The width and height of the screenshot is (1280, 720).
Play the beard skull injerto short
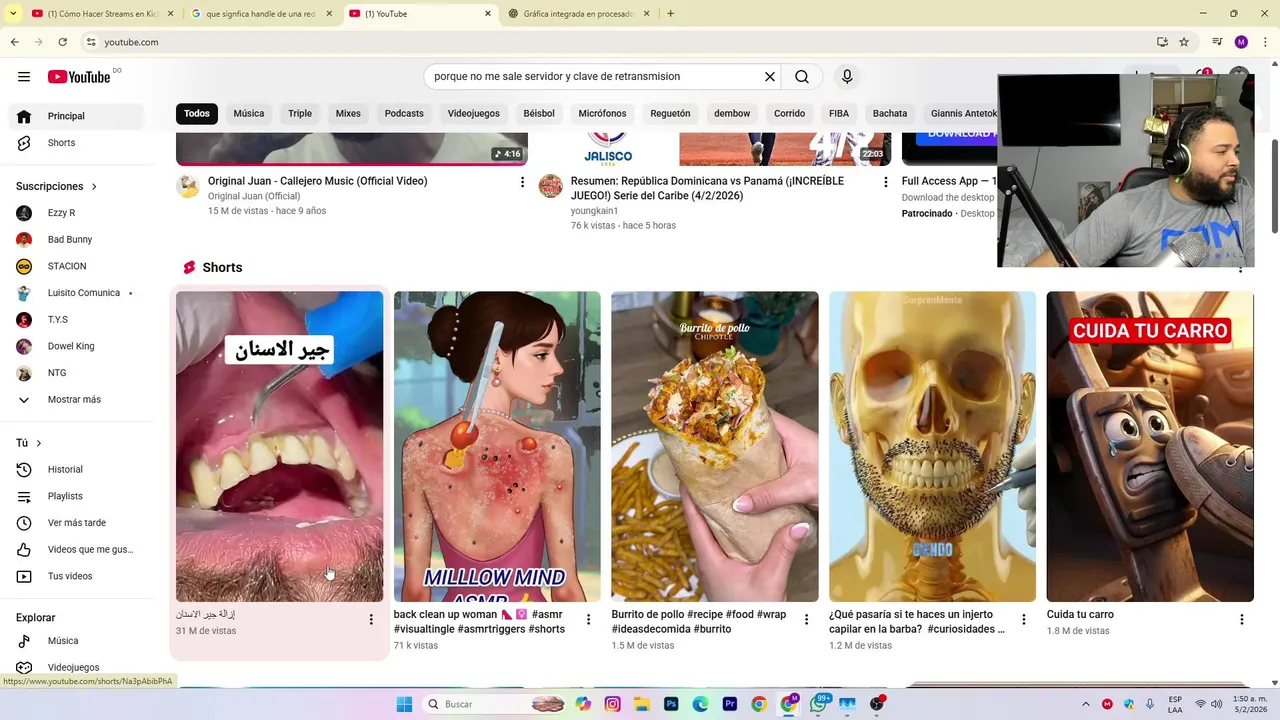tap(932, 447)
